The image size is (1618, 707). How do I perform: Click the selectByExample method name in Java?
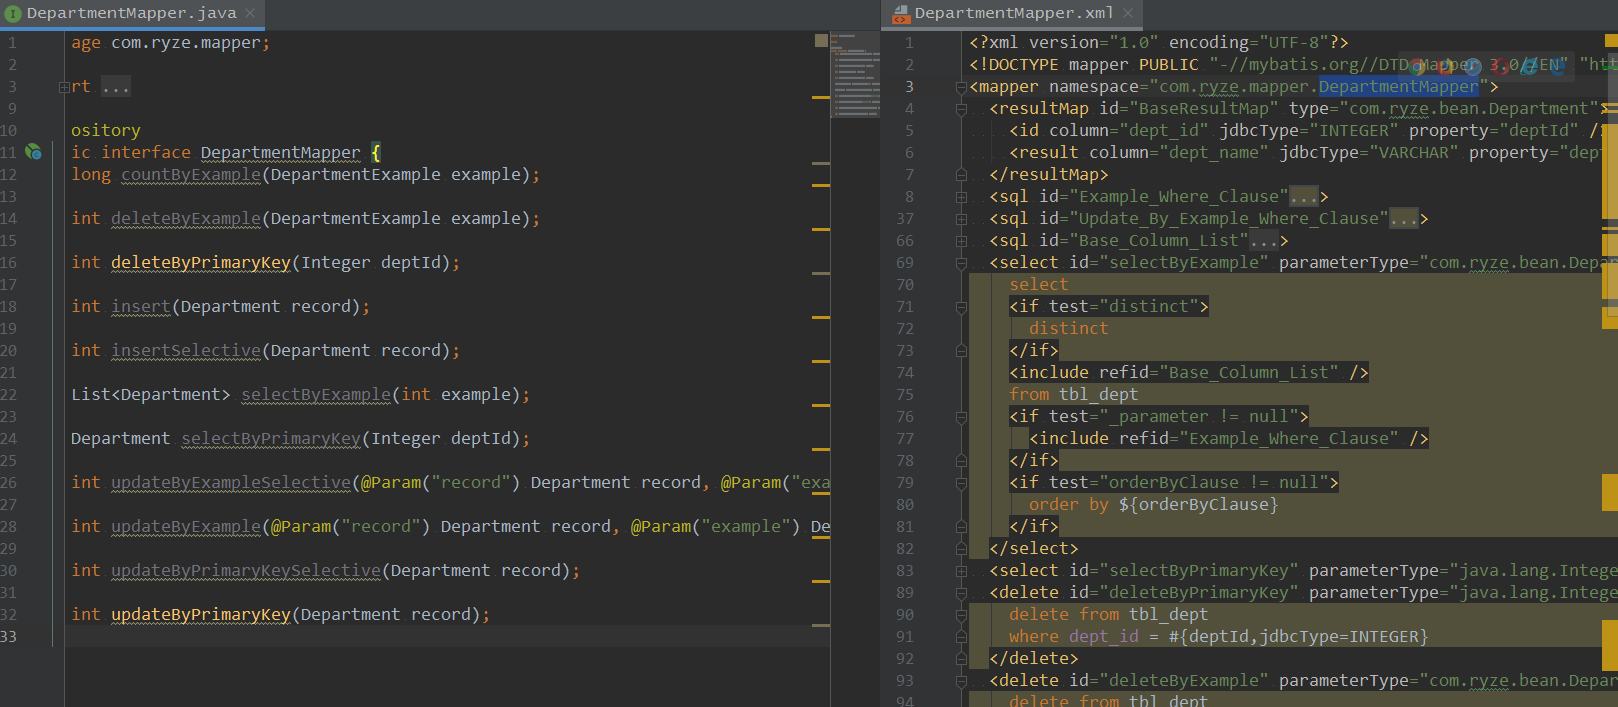coord(316,395)
